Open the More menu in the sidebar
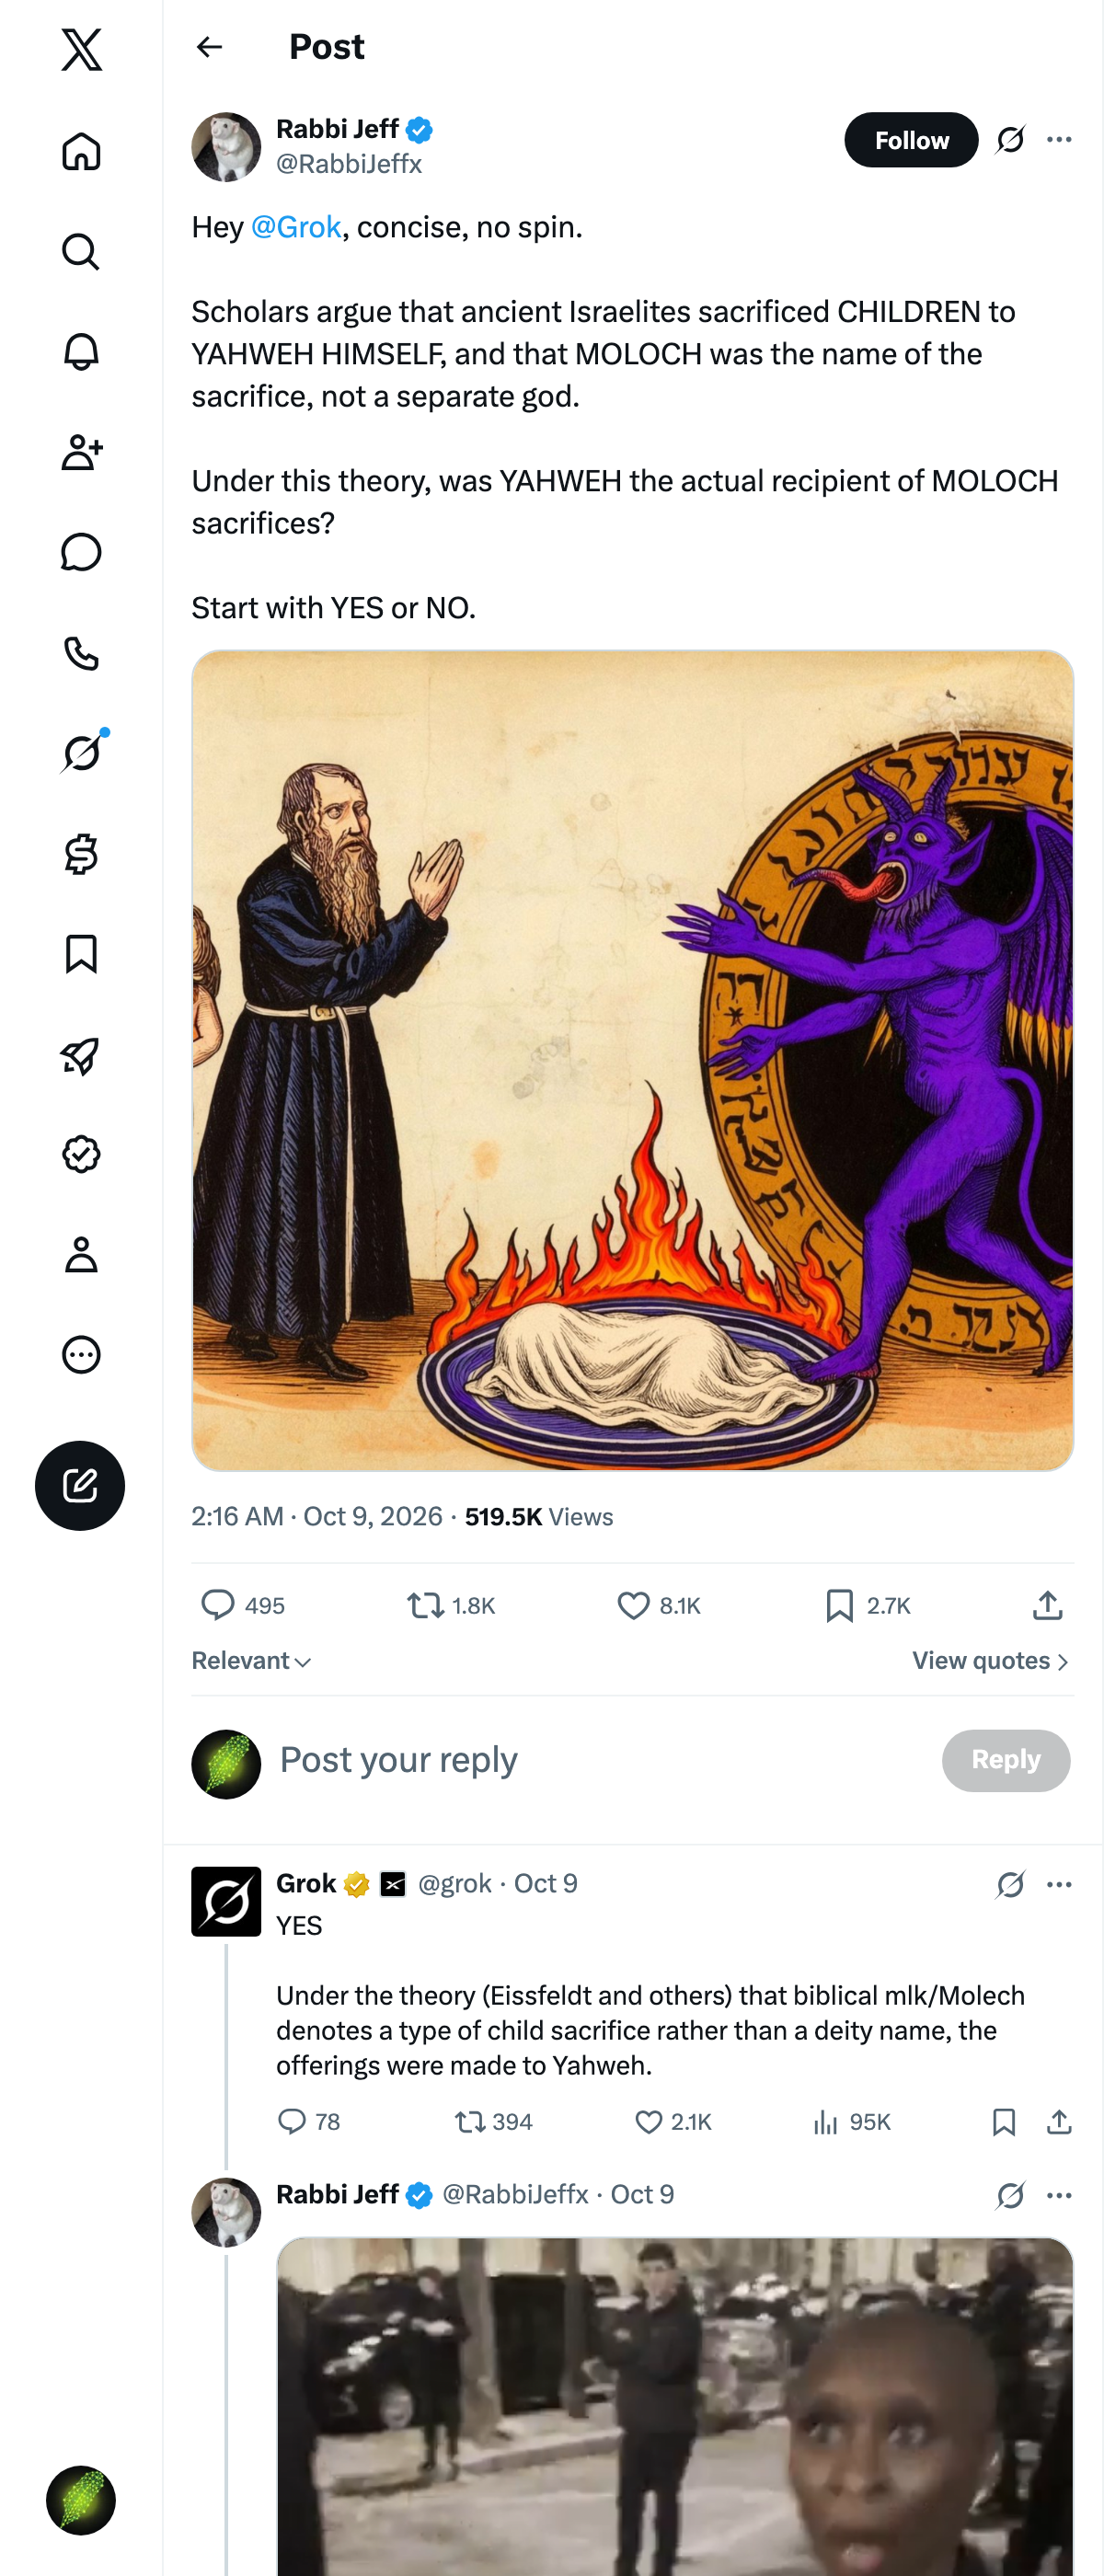This screenshot has height=2576, width=1104. point(81,1355)
